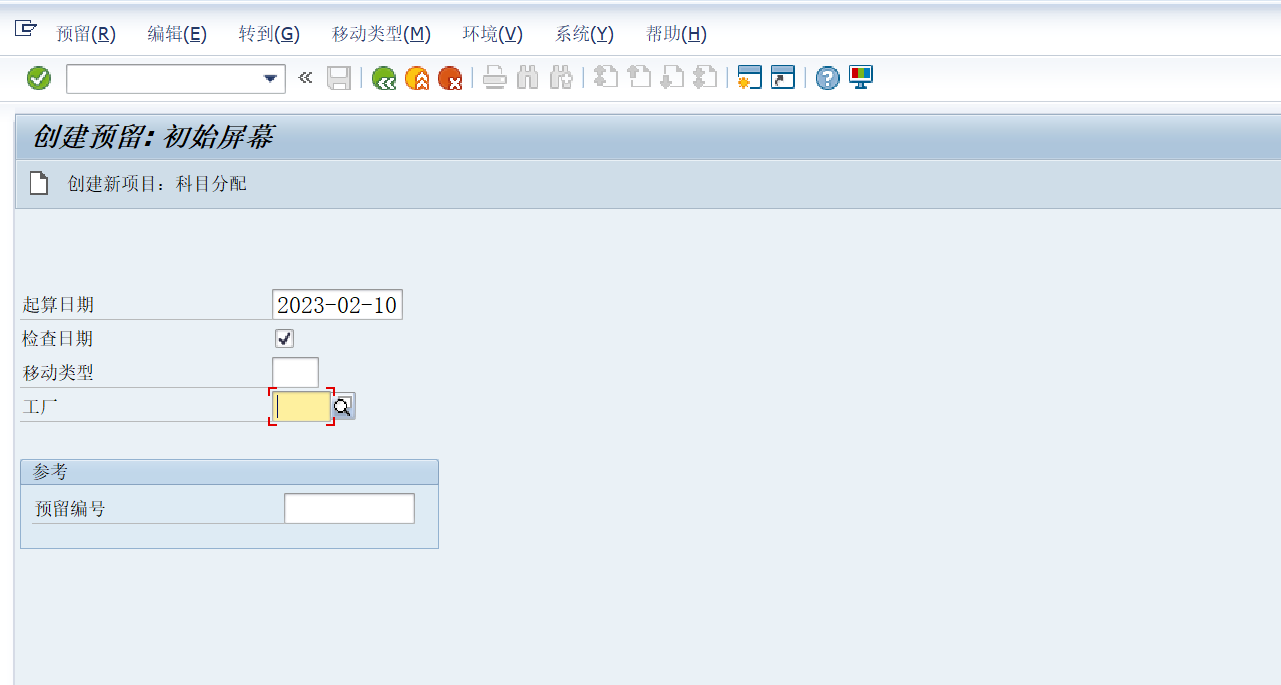Click the Save diskette icon
Image resolution: width=1281 pixels, height=685 pixels.
click(x=339, y=78)
